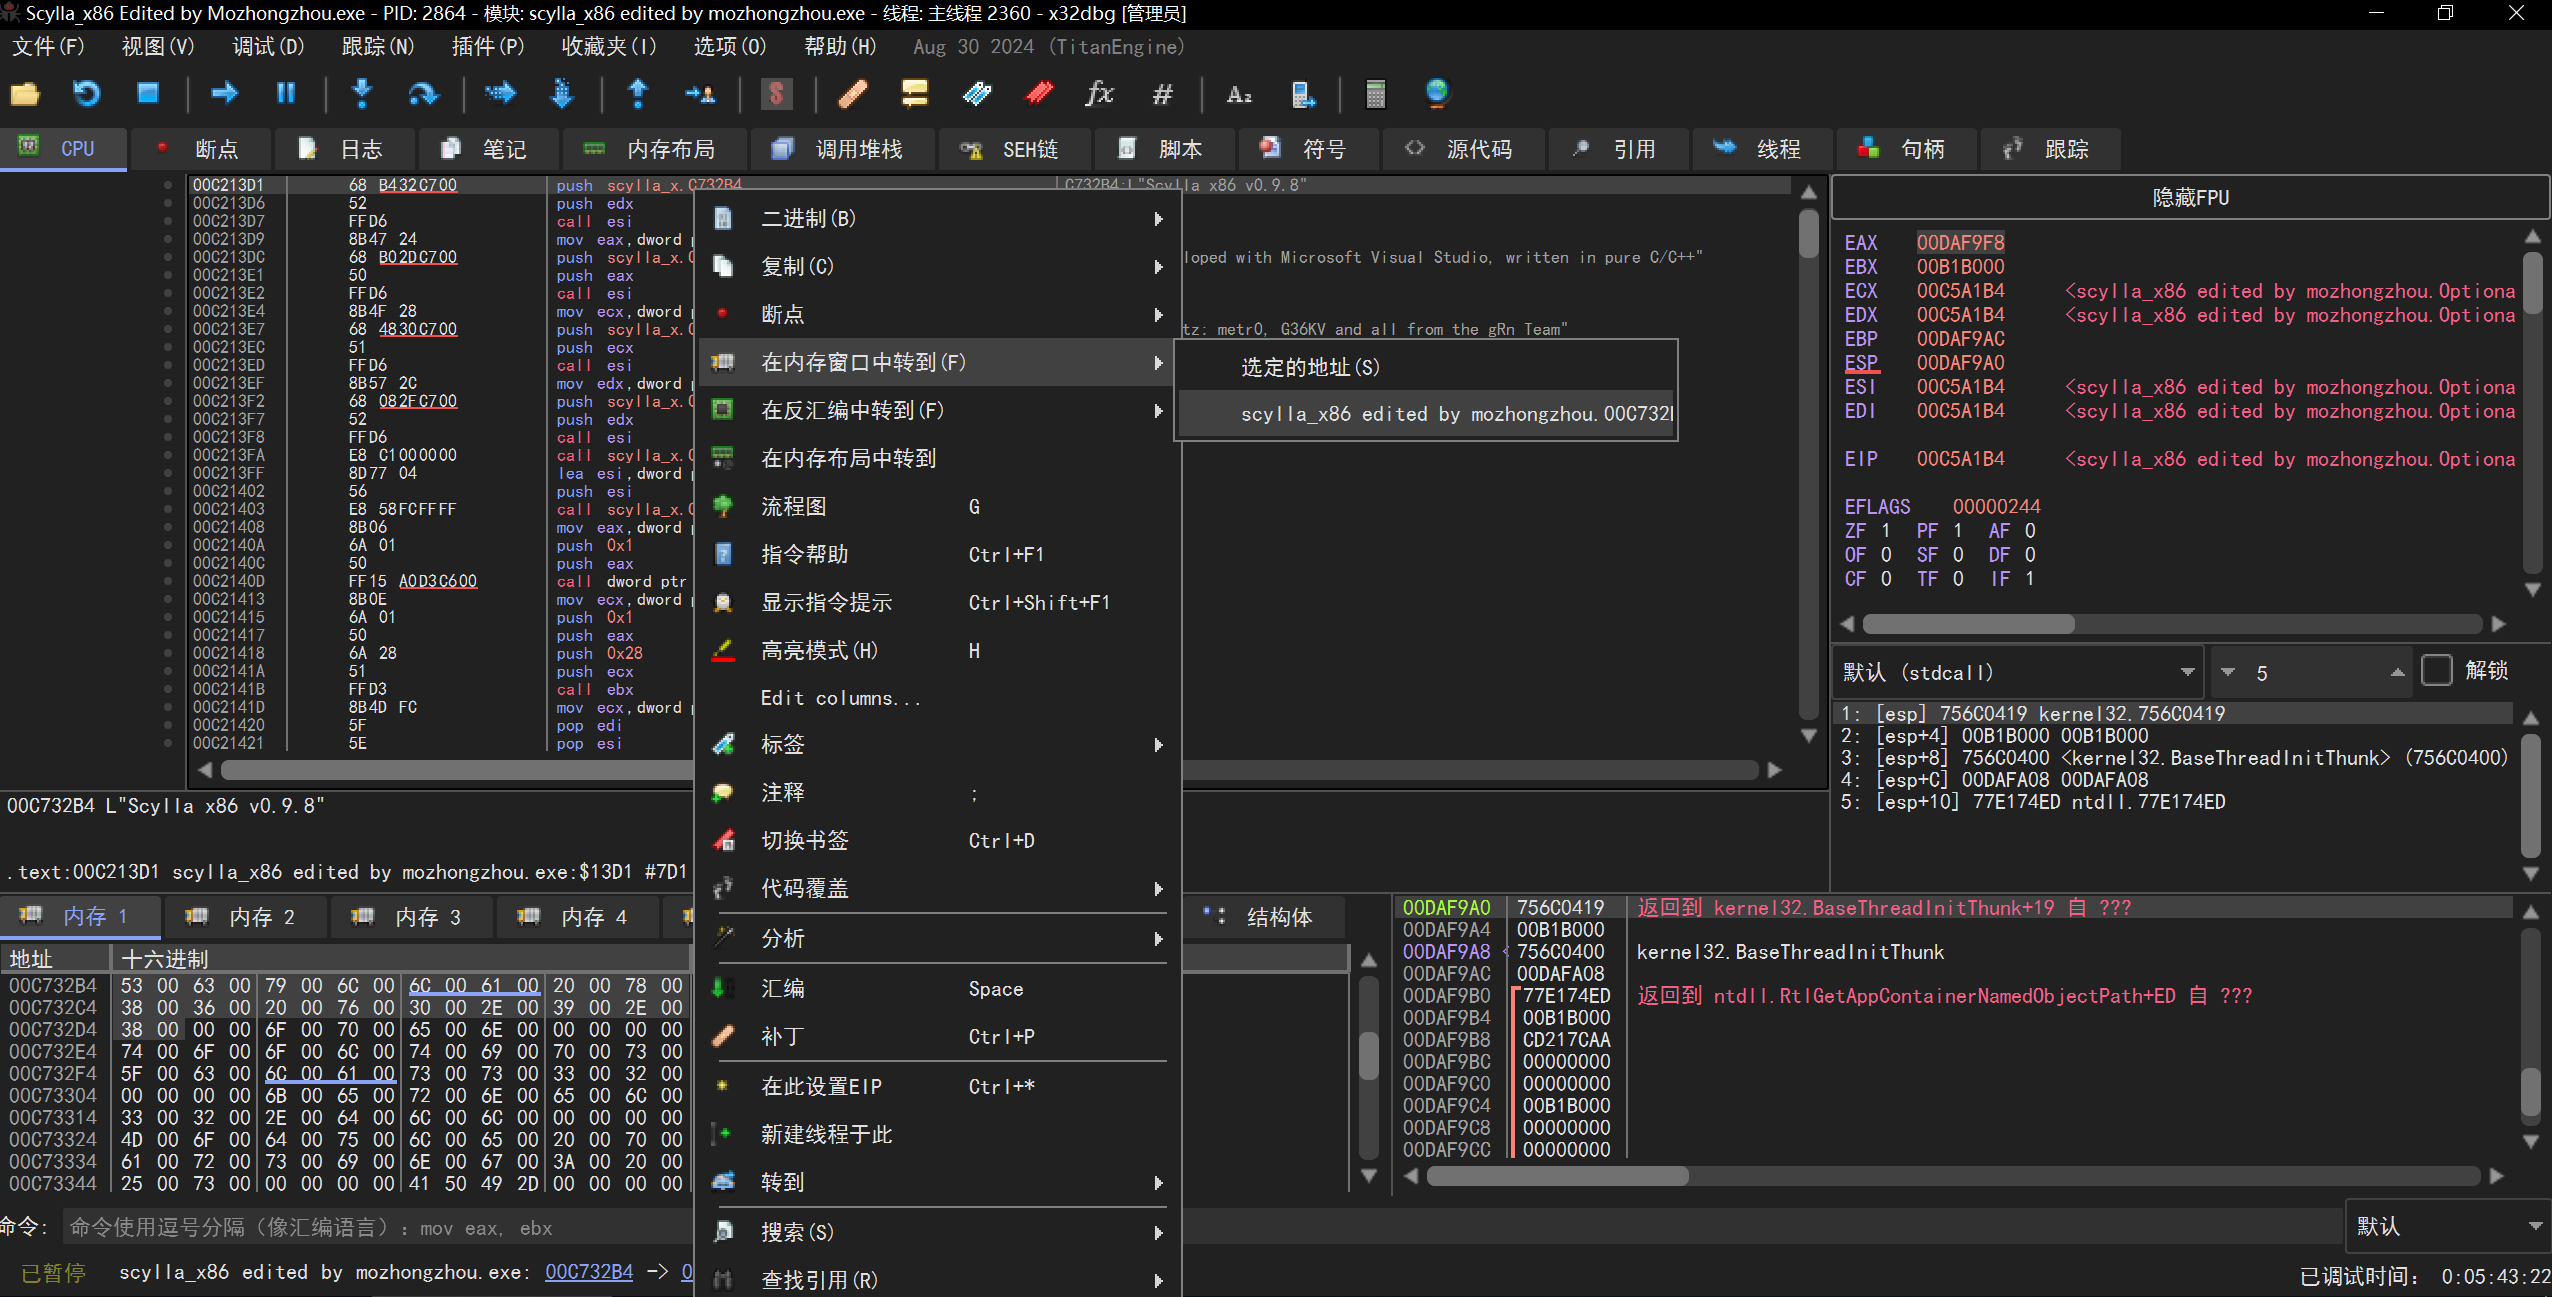
Task: Toggle the 解锁 checkbox
Action: [x=2437, y=671]
